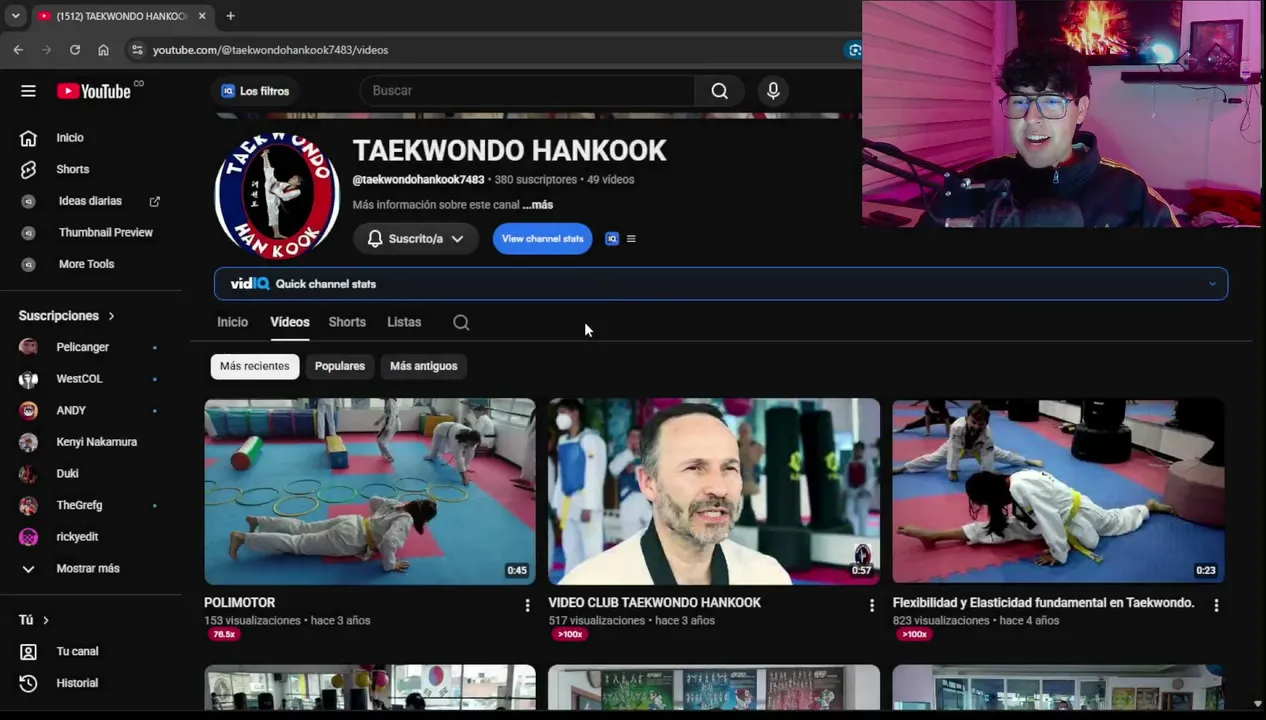
Task: Open the YouTube hamburger guide menu
Action: click(28, 91)
